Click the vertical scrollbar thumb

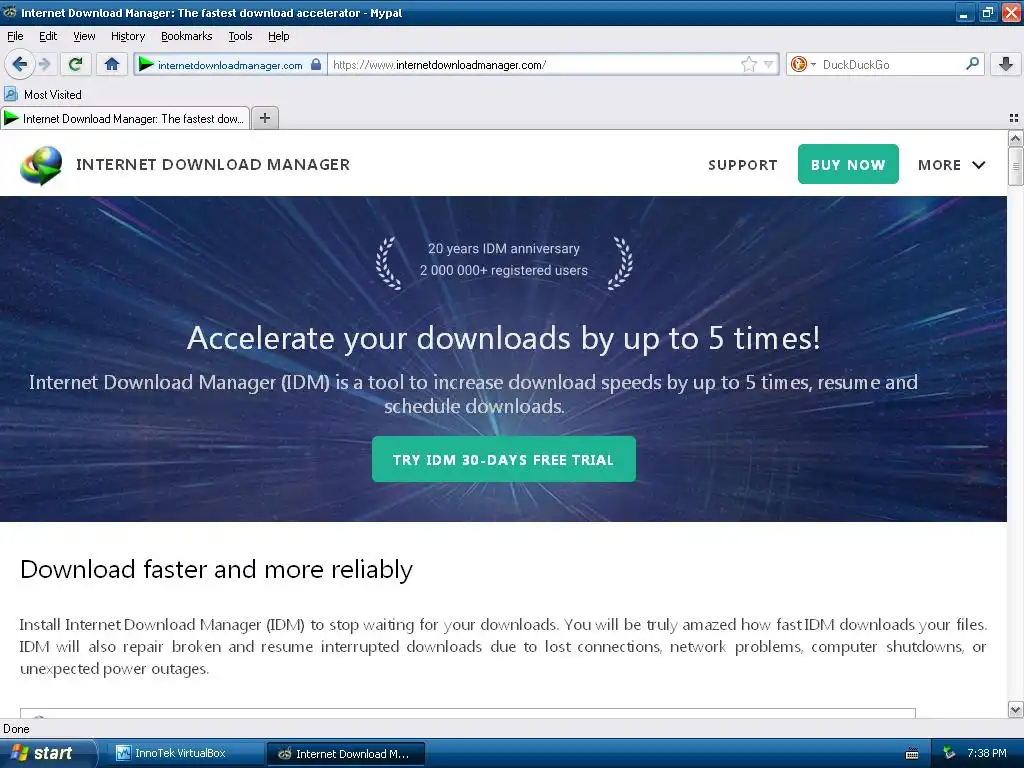(x=1015, y=166)
